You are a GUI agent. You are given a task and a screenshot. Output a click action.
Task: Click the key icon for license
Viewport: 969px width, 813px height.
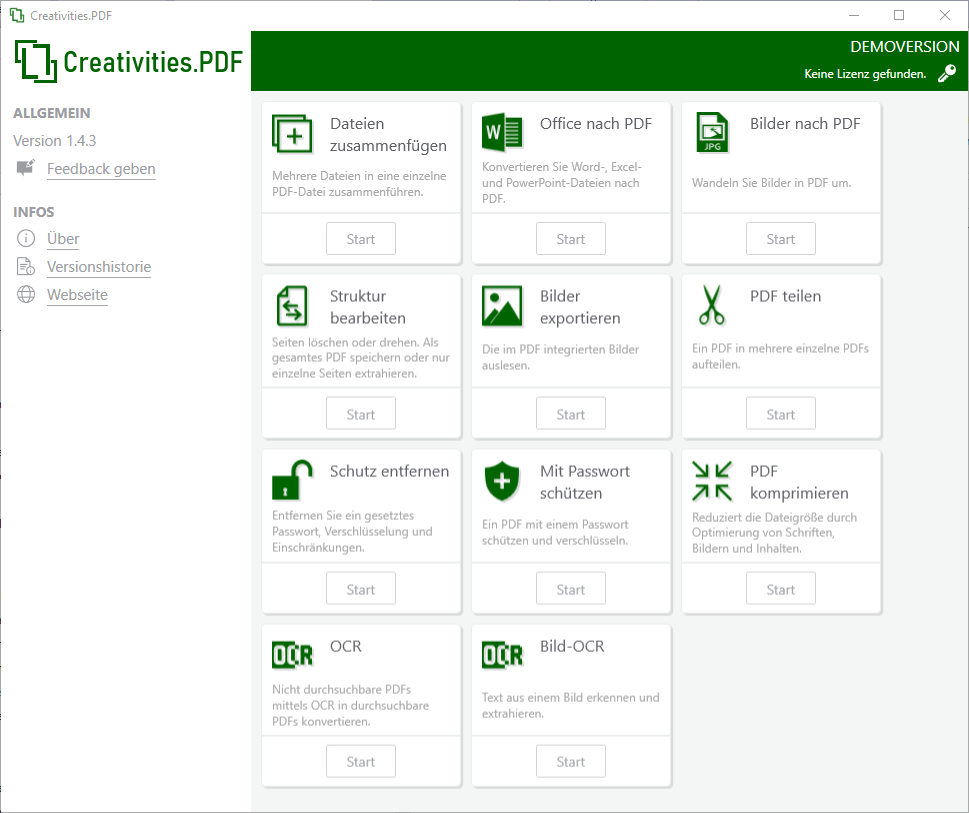[946, 73]
